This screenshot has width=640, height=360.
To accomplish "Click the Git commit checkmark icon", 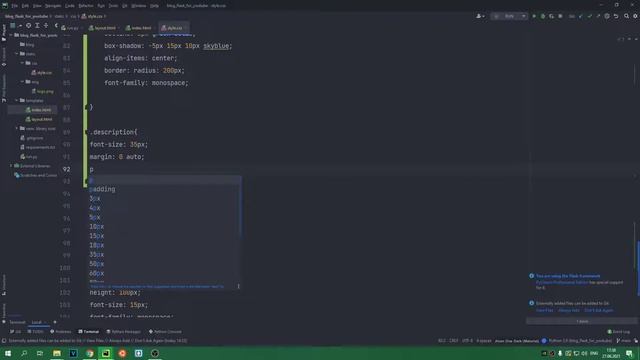I will pos(589,16).
